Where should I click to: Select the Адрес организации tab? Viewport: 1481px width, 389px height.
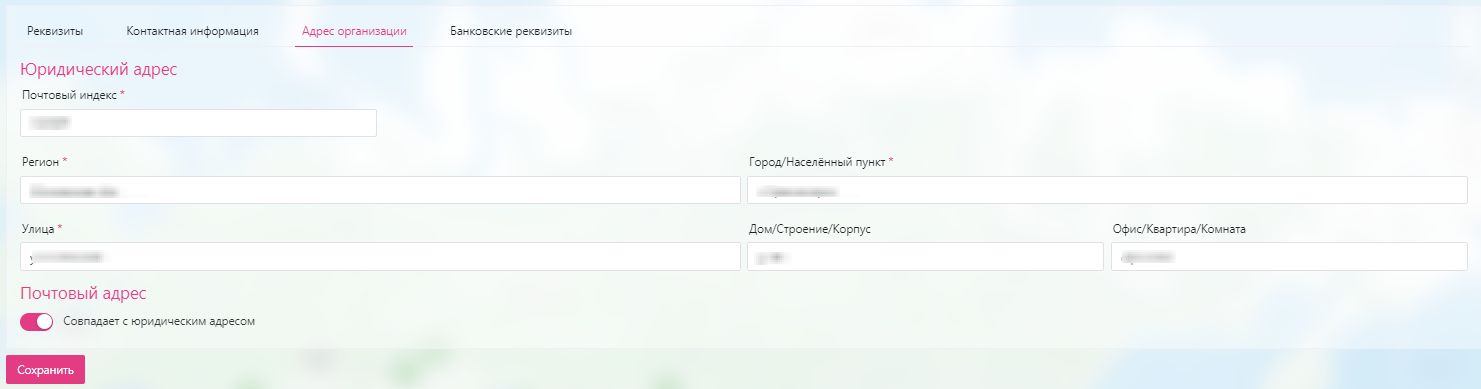point(354,31)
